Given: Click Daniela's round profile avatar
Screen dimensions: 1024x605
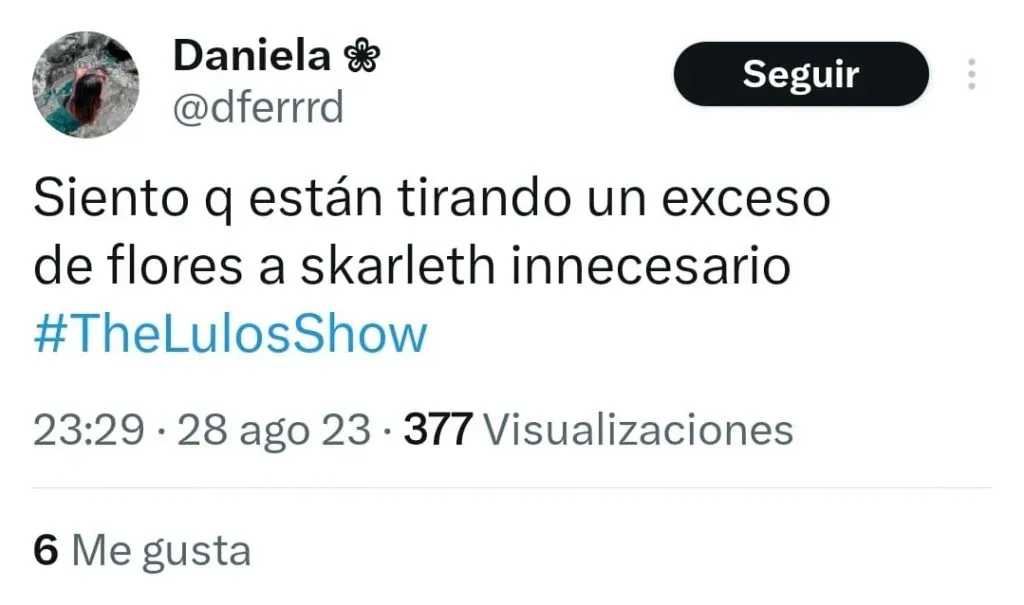Looking at the screenshot, I should pos(86,84).
